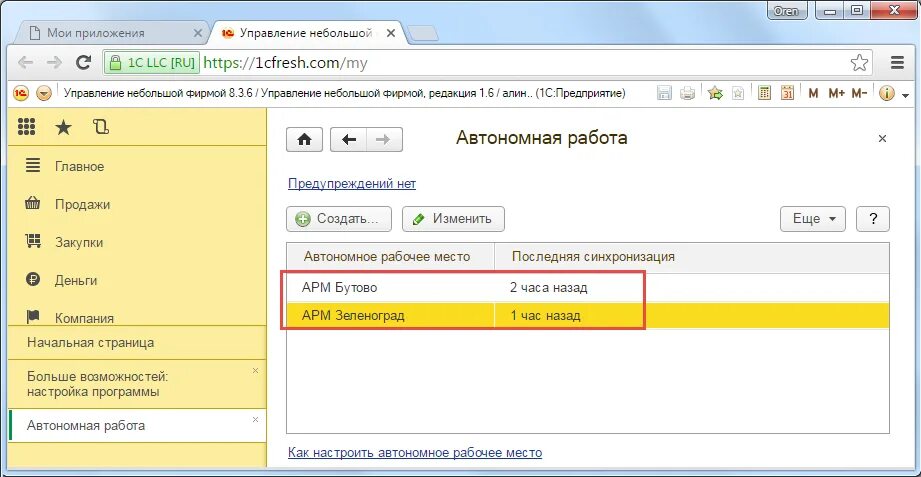Viewport: 921px width, 477px height.
Task: Close the Больше возможностей panel tab
Action: coord(255,370)
